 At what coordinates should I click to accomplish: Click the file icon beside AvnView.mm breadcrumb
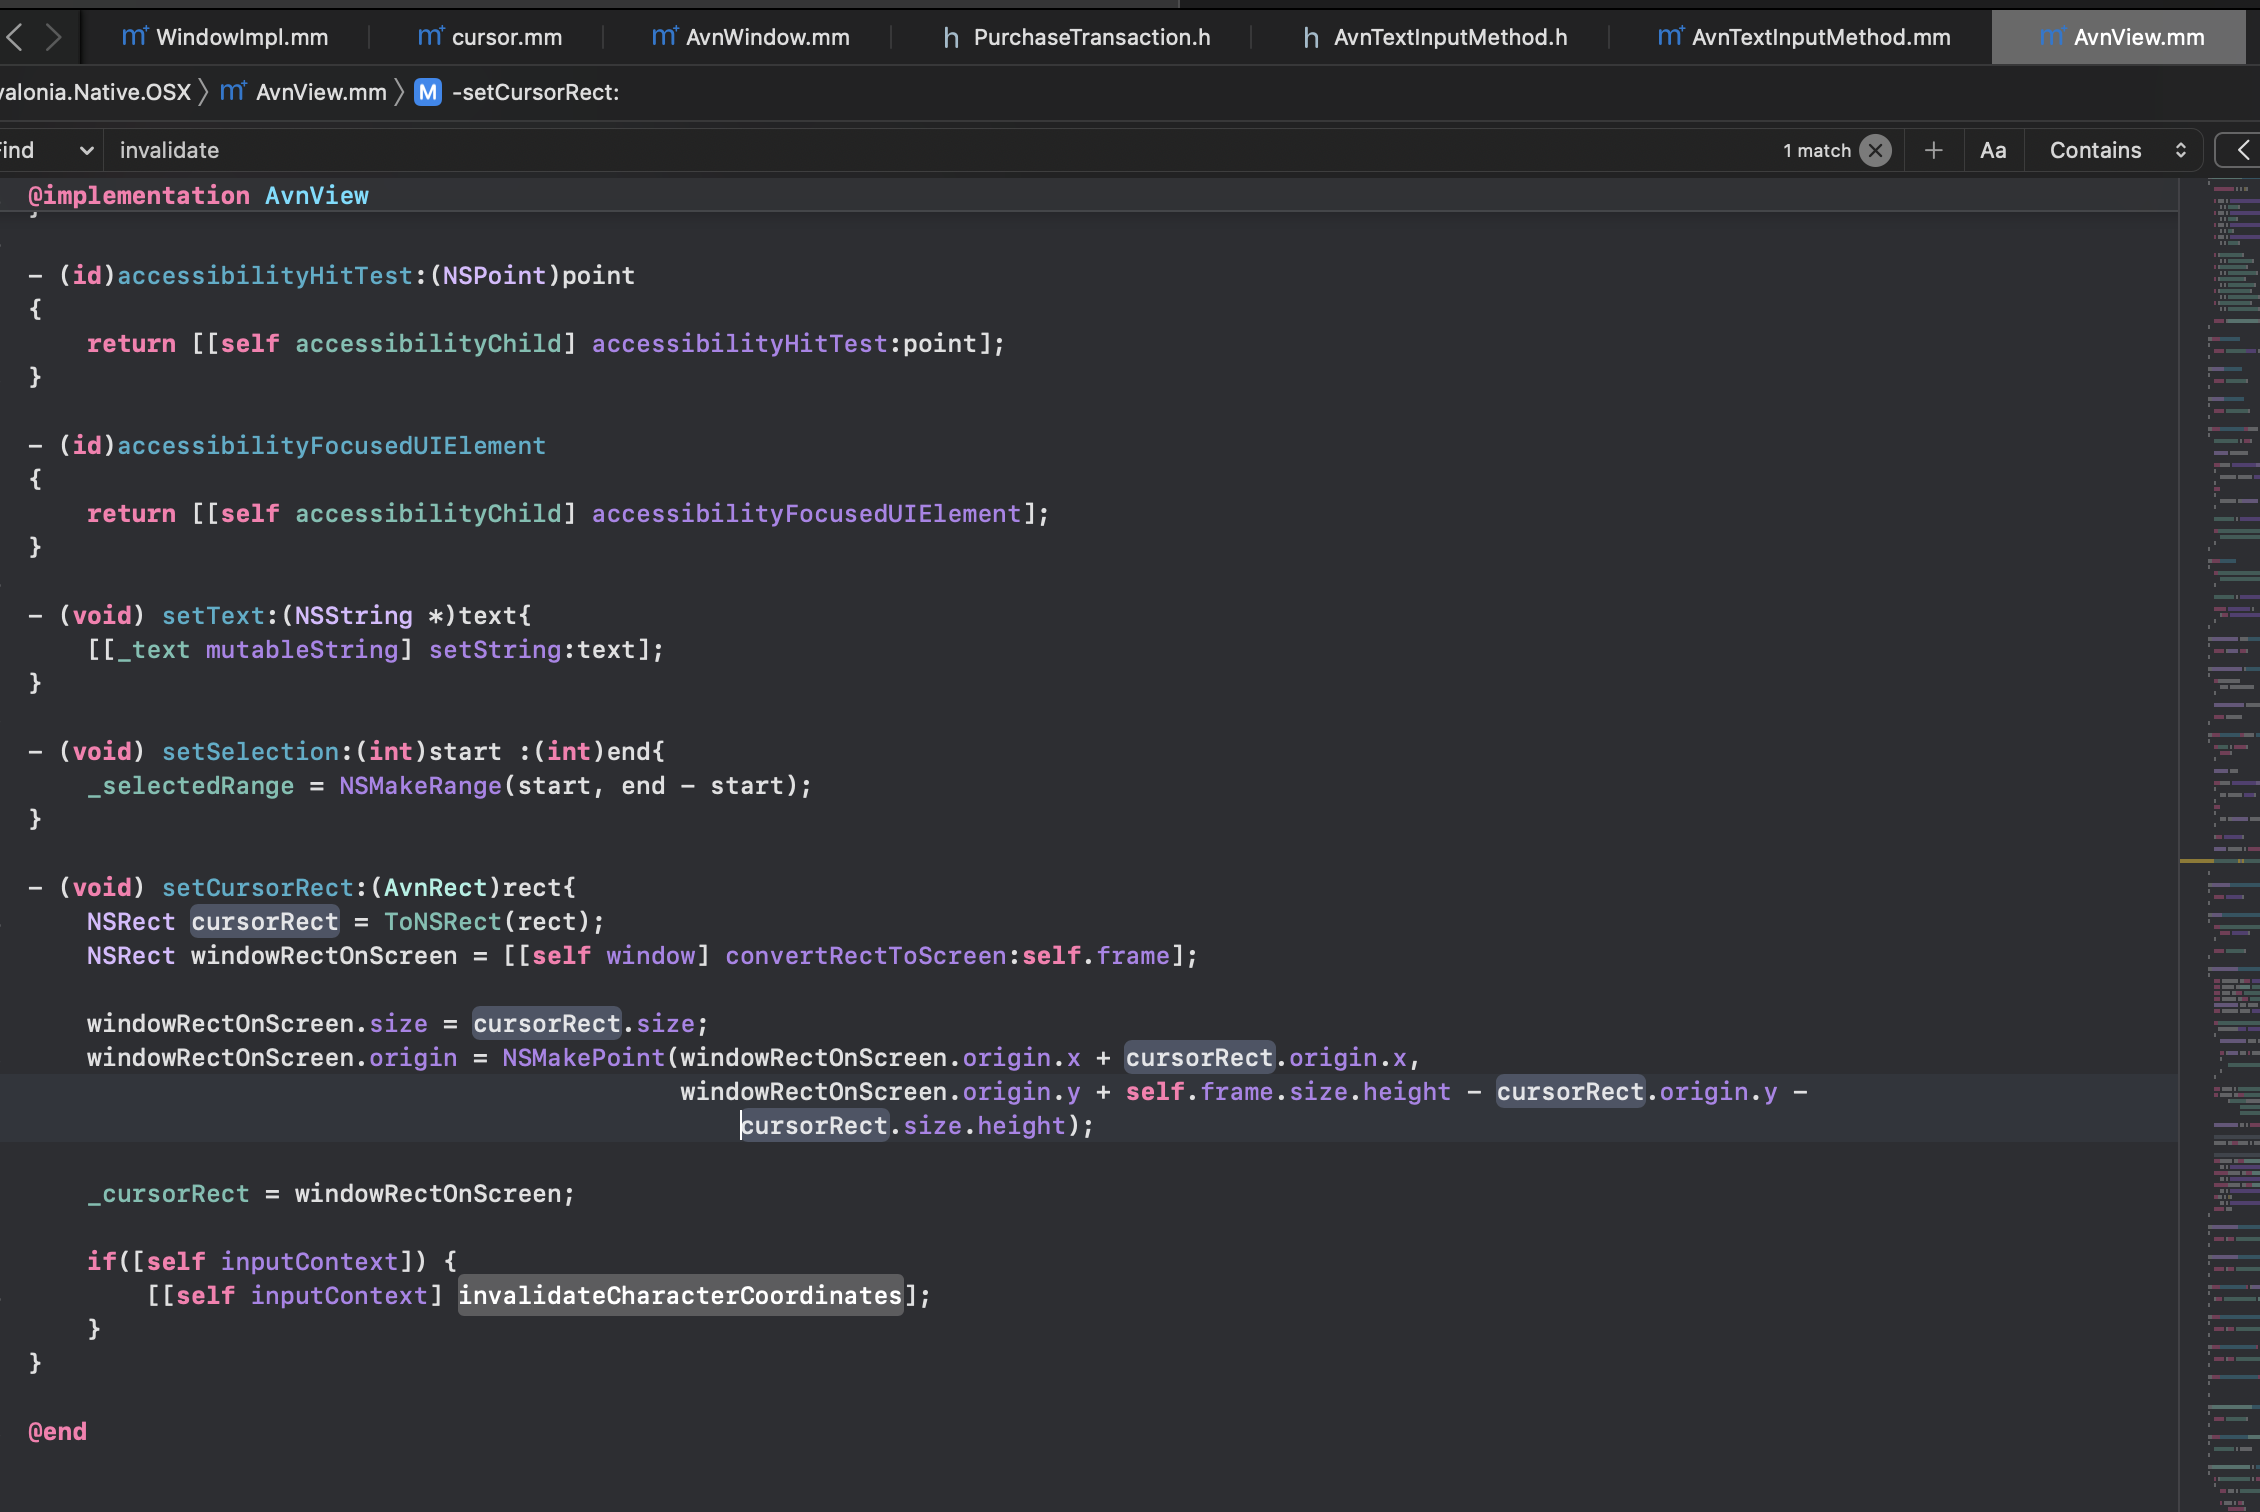[x=232, y=92]
